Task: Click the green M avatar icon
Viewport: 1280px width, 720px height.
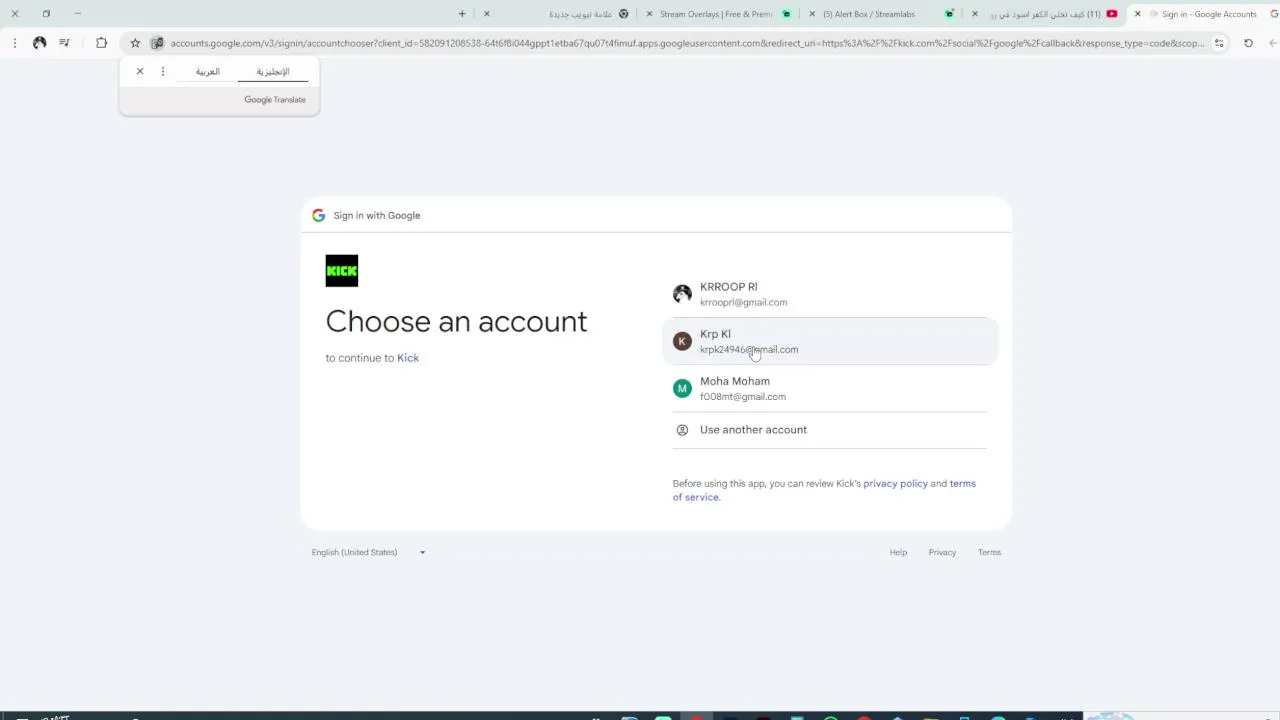Action: tap(682, 388)
